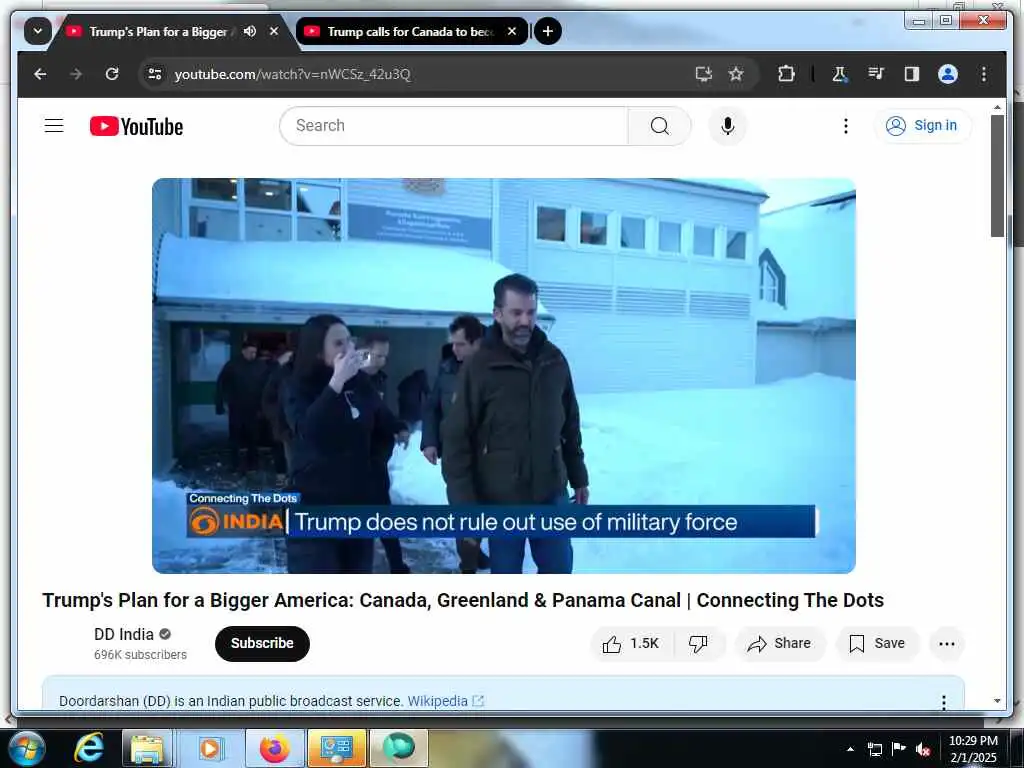Bookmark this page with star icon
This screenshot has width=1024, height=768.
(x=736, y=74)
